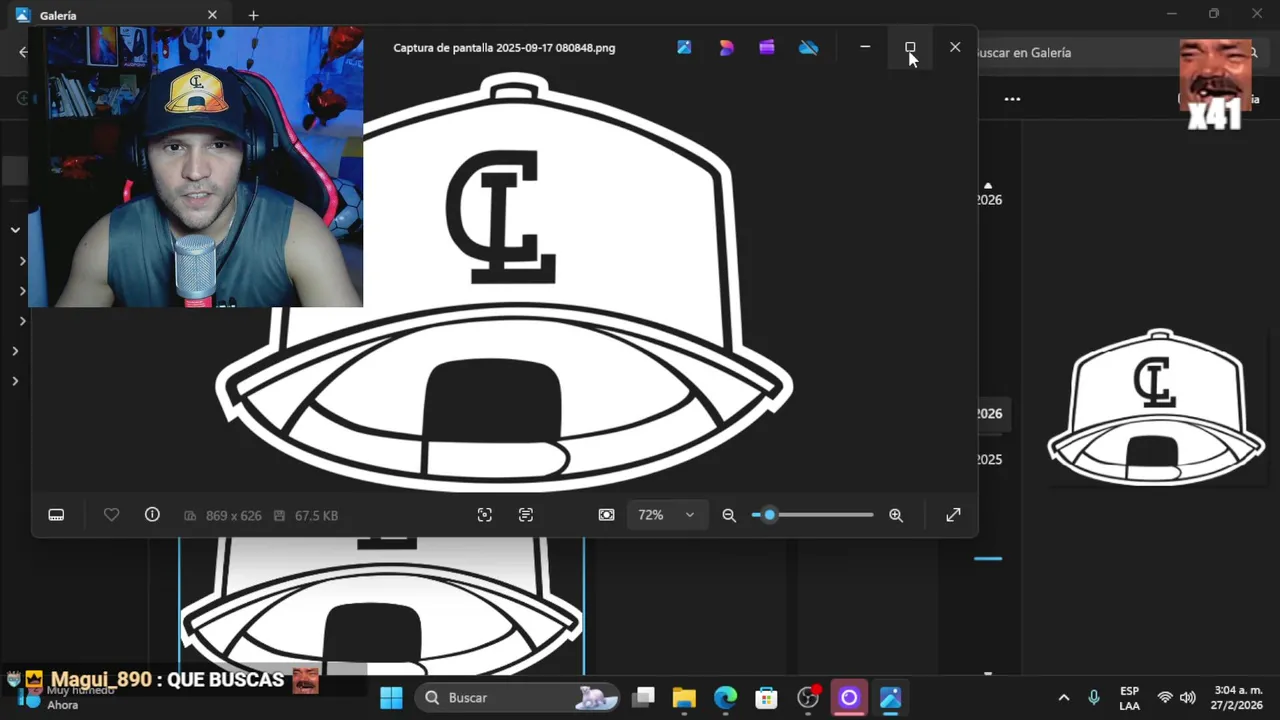Open the purple circle app in taskbar

(x=849, y=697)
